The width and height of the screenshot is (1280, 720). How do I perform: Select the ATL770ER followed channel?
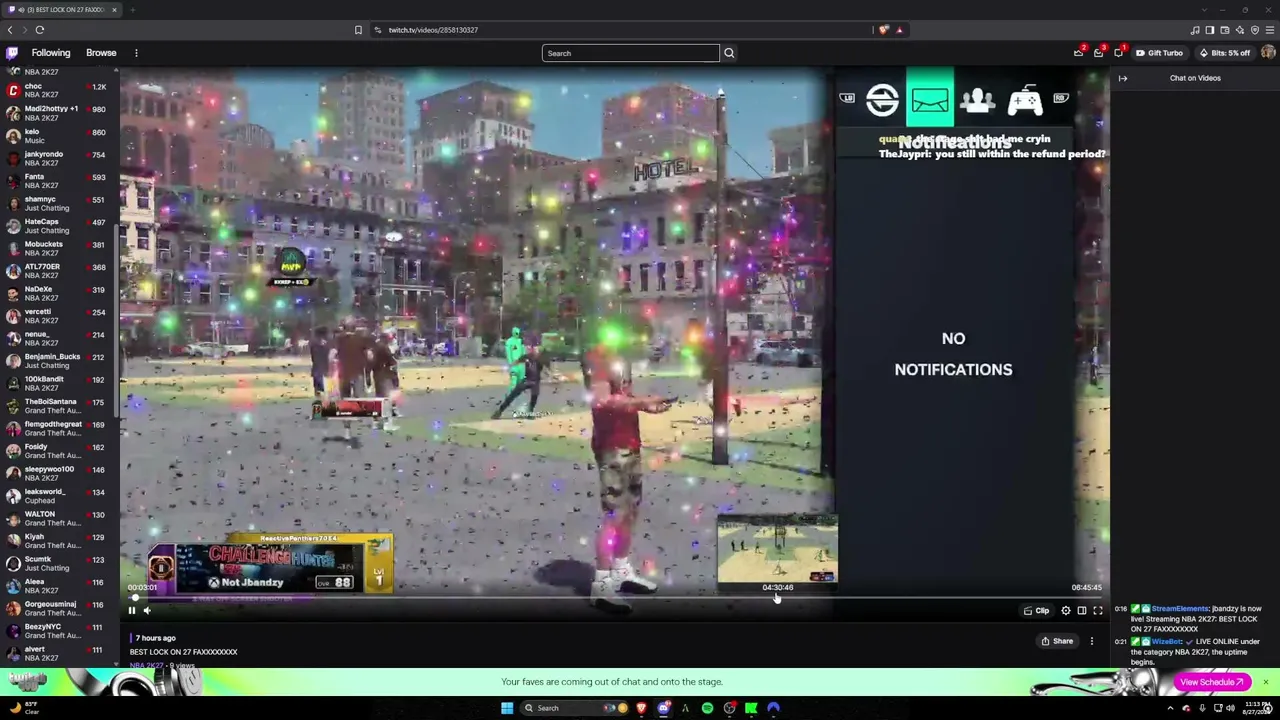tap(59, 271)
